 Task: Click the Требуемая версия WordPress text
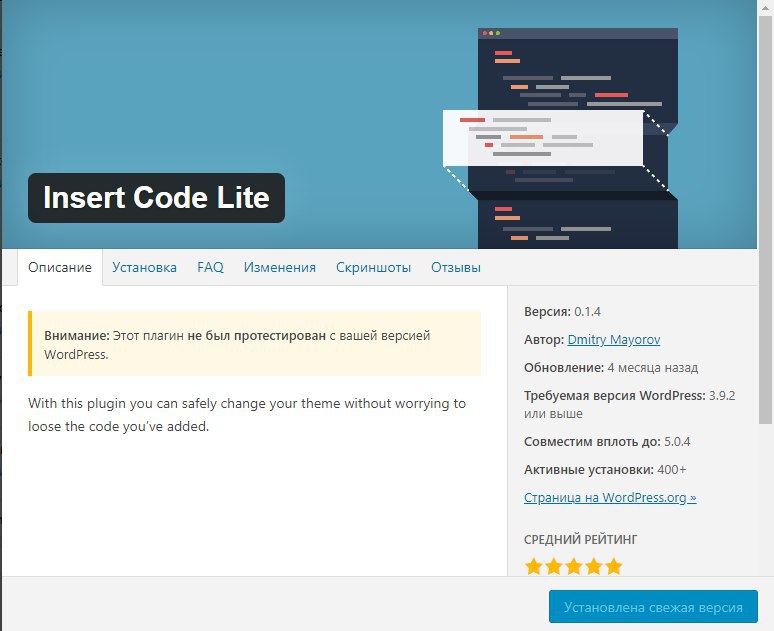coord(629,404)
